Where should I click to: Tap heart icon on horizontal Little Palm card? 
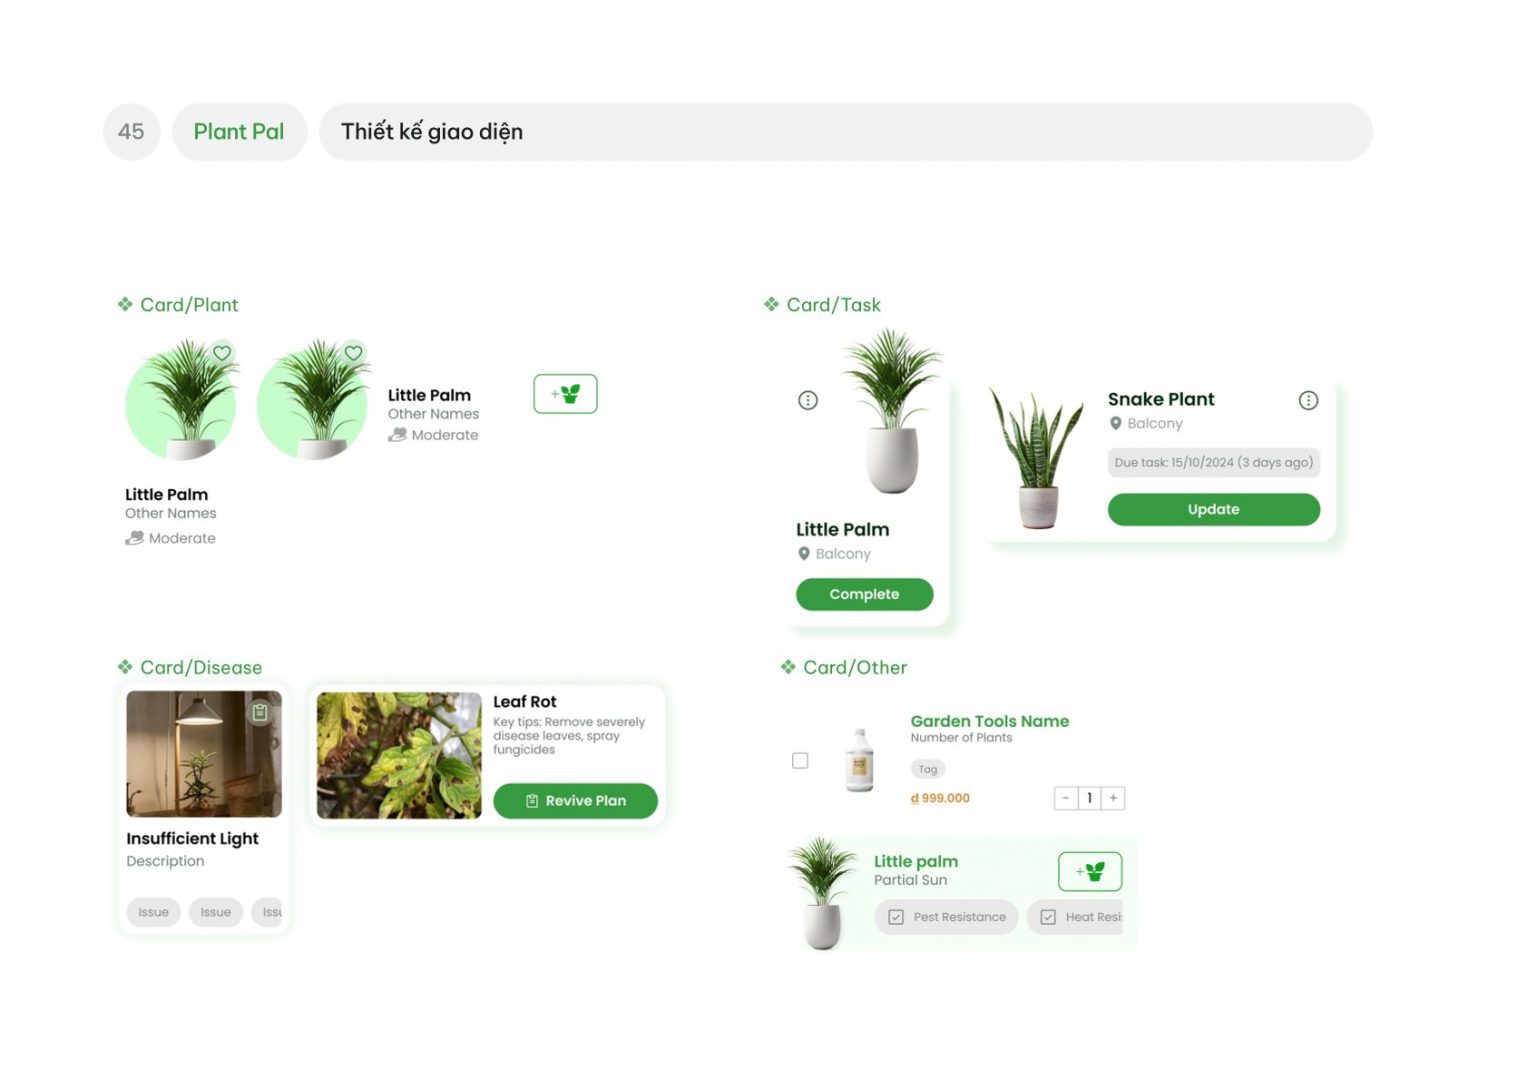click(x=353, y=353)
